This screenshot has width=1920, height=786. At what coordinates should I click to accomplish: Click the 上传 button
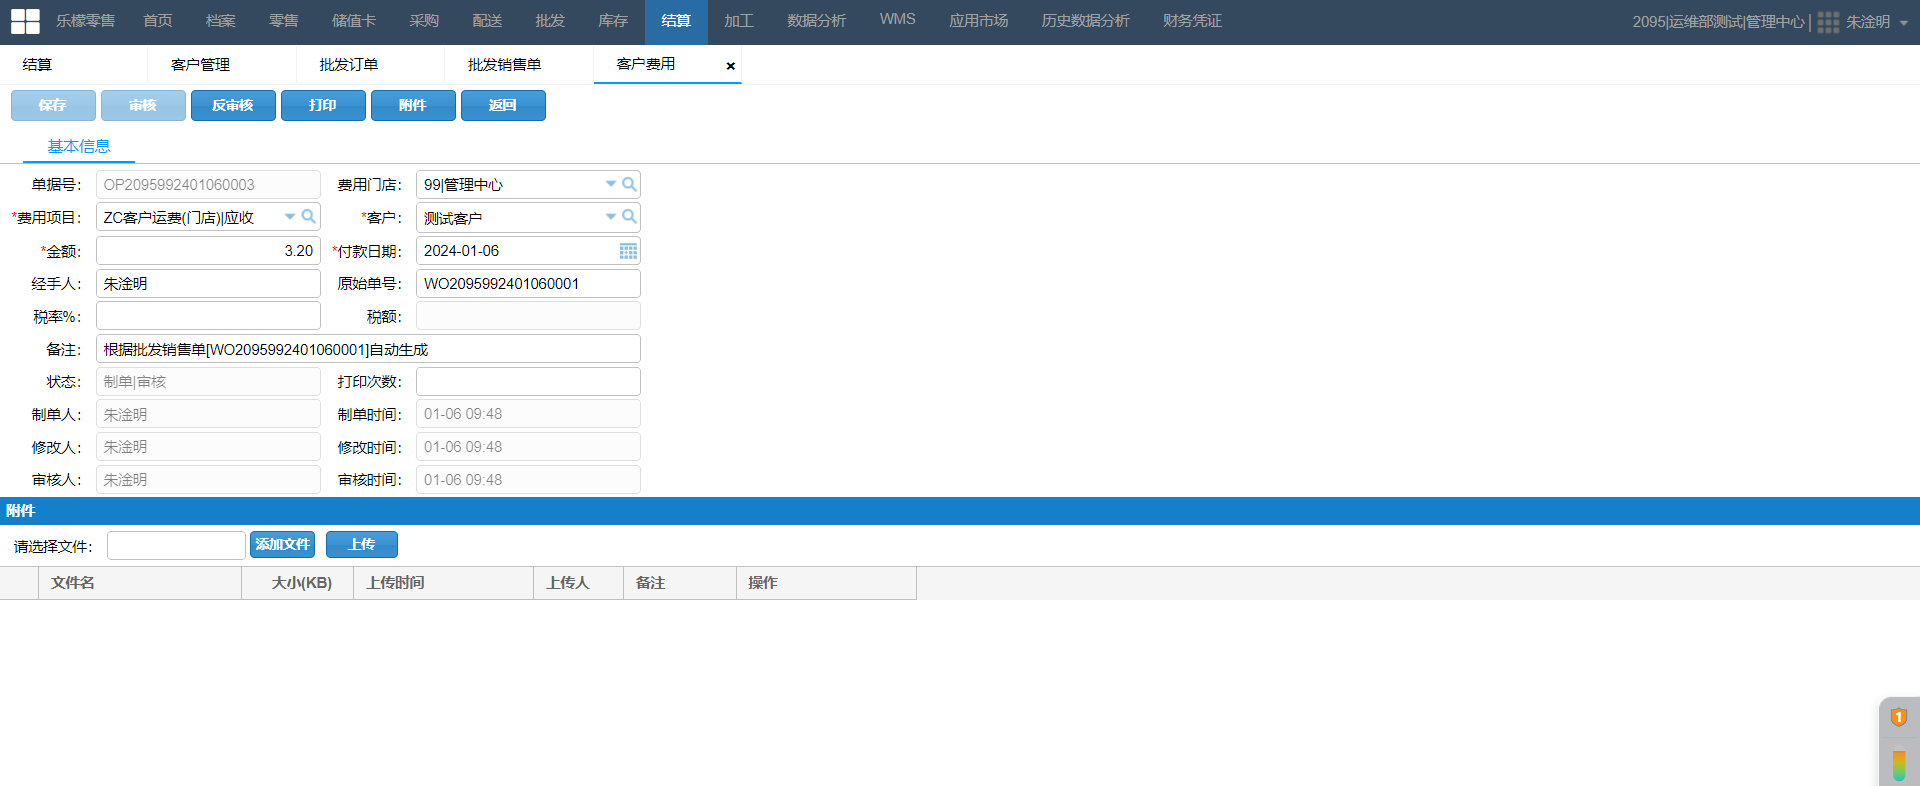(362, 545)
